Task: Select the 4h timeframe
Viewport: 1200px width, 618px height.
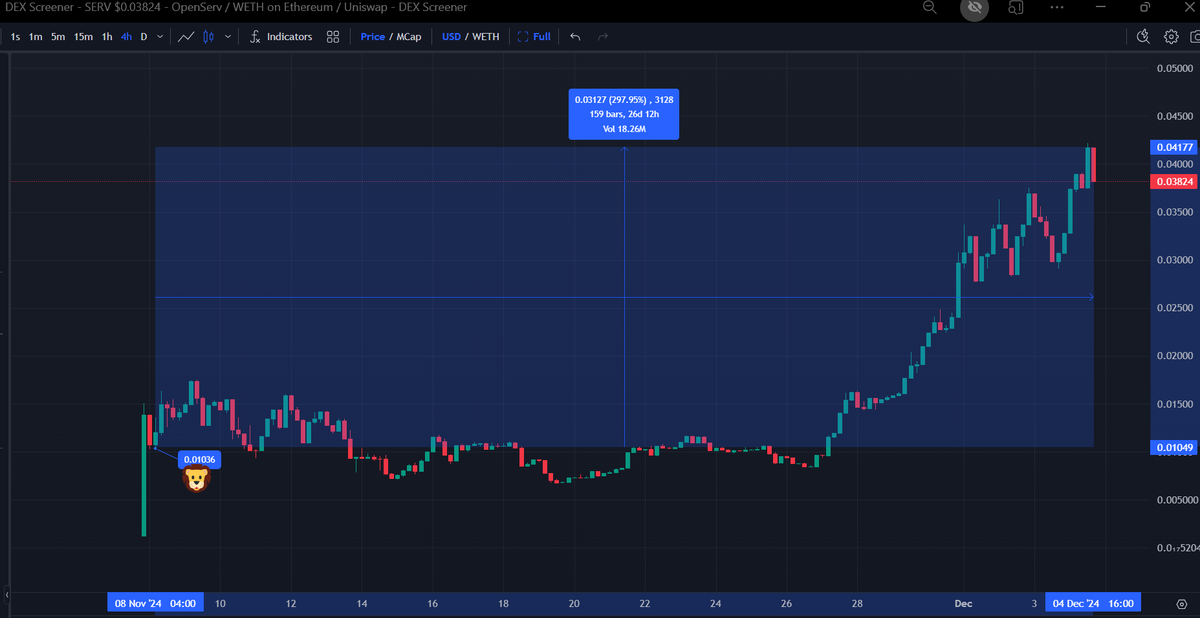Action: point(126,37)
